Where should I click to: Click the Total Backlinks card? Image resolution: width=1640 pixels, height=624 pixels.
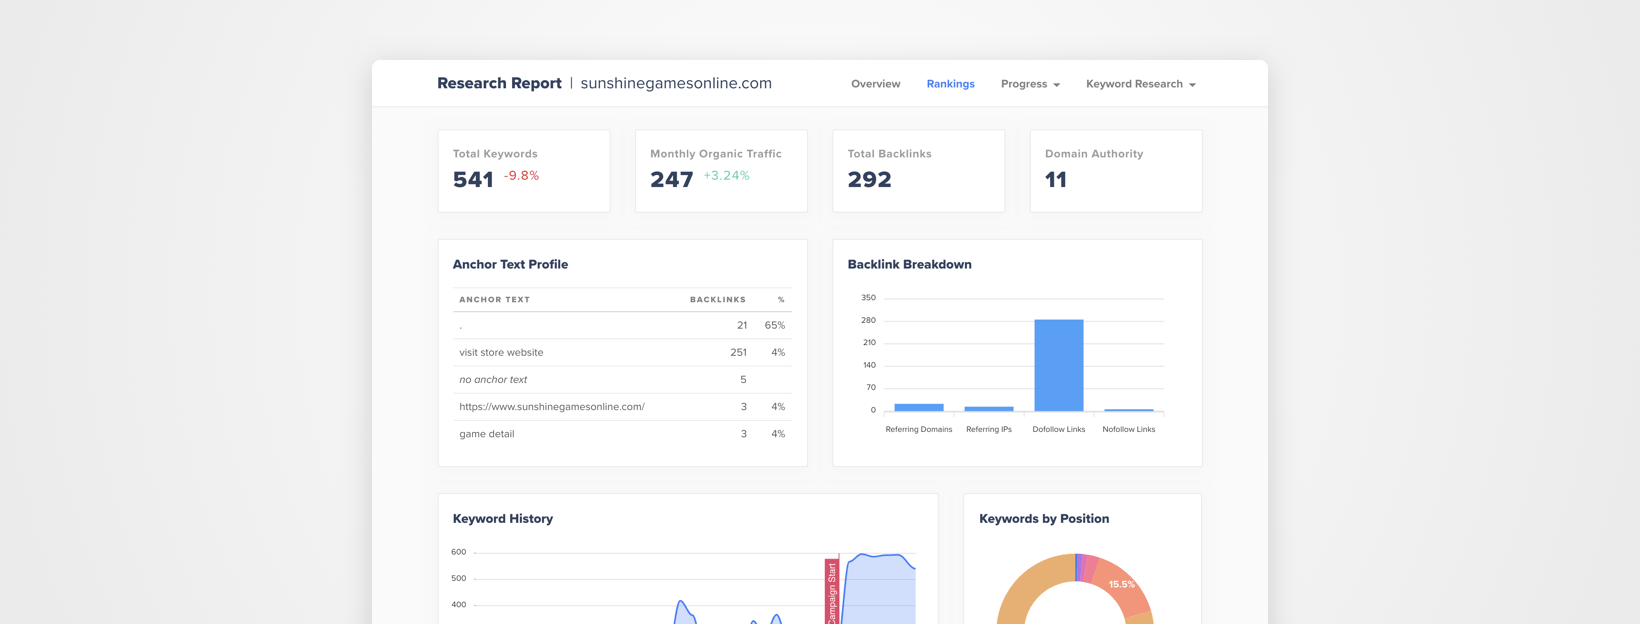point(918,171)
